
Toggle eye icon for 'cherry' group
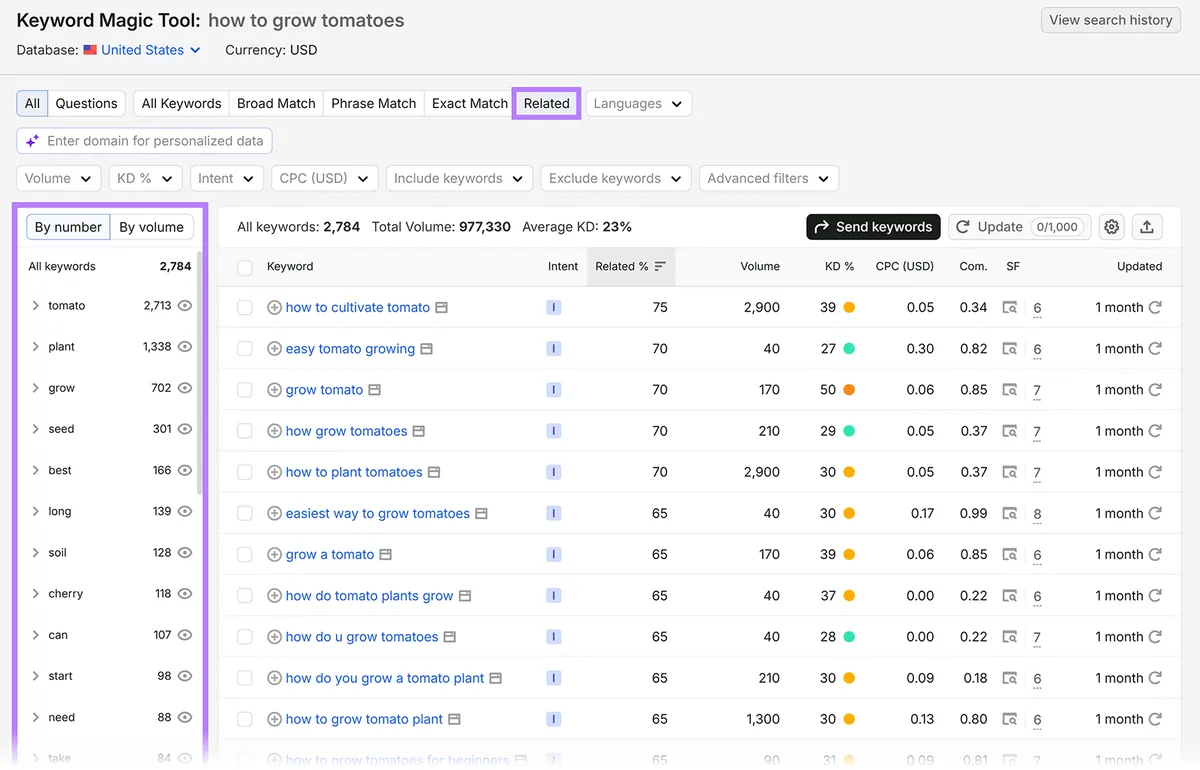[x=184, y=594]
